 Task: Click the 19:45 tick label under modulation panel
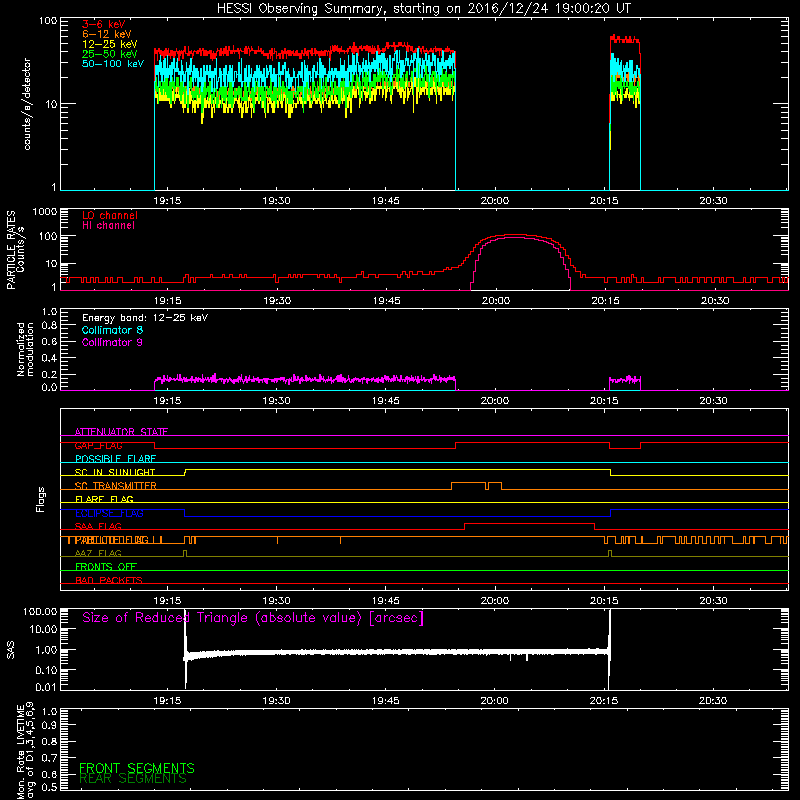click(386, 401)
